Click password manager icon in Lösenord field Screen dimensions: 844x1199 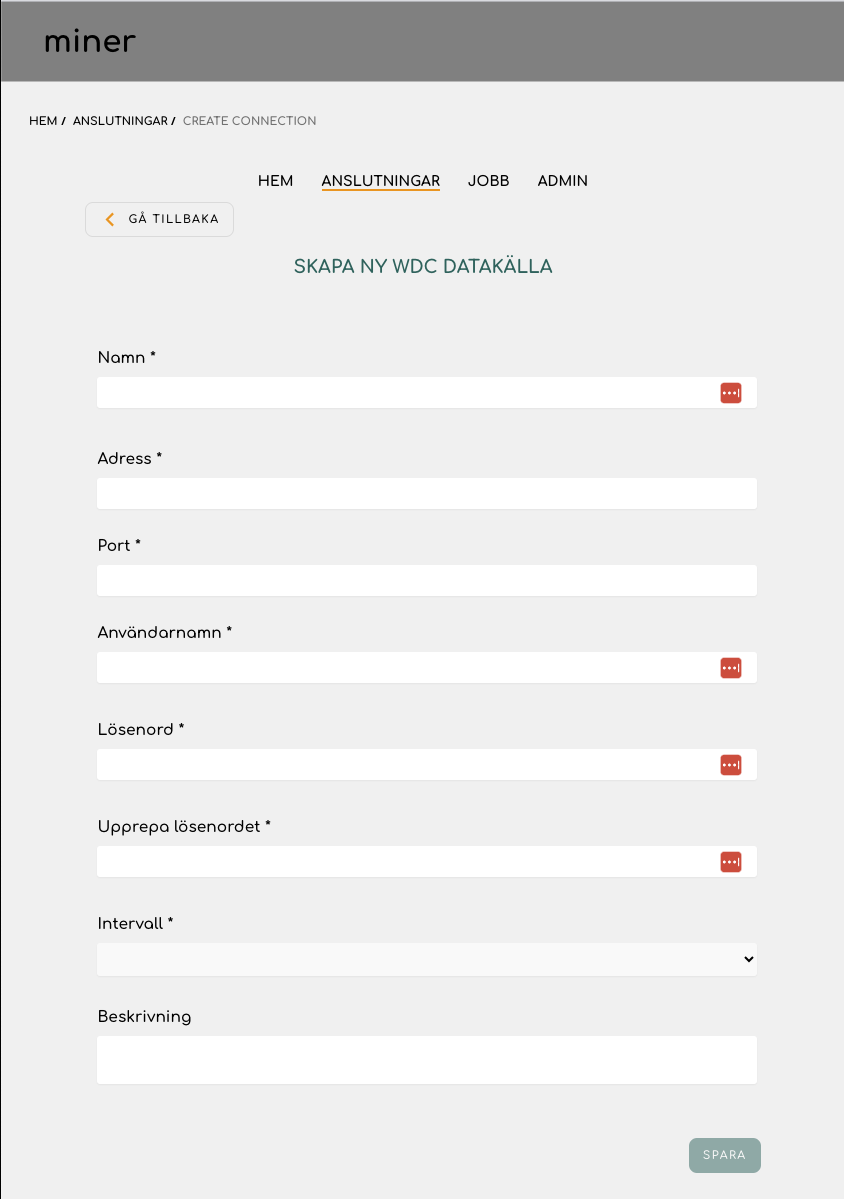[731, 765]
